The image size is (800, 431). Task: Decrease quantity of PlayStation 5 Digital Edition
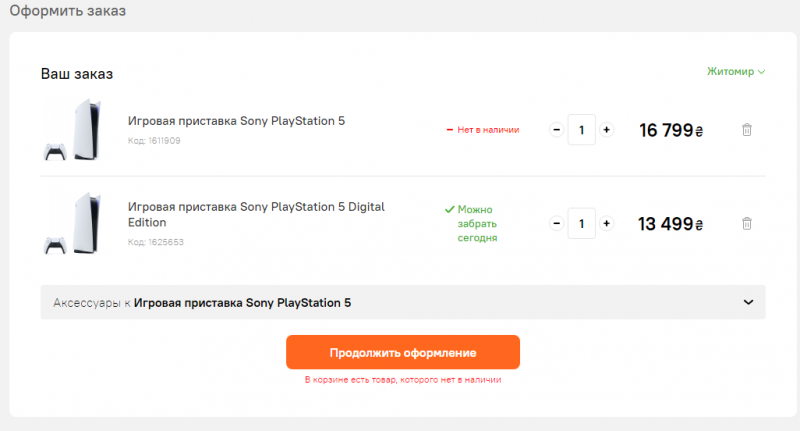click(556, 223)
